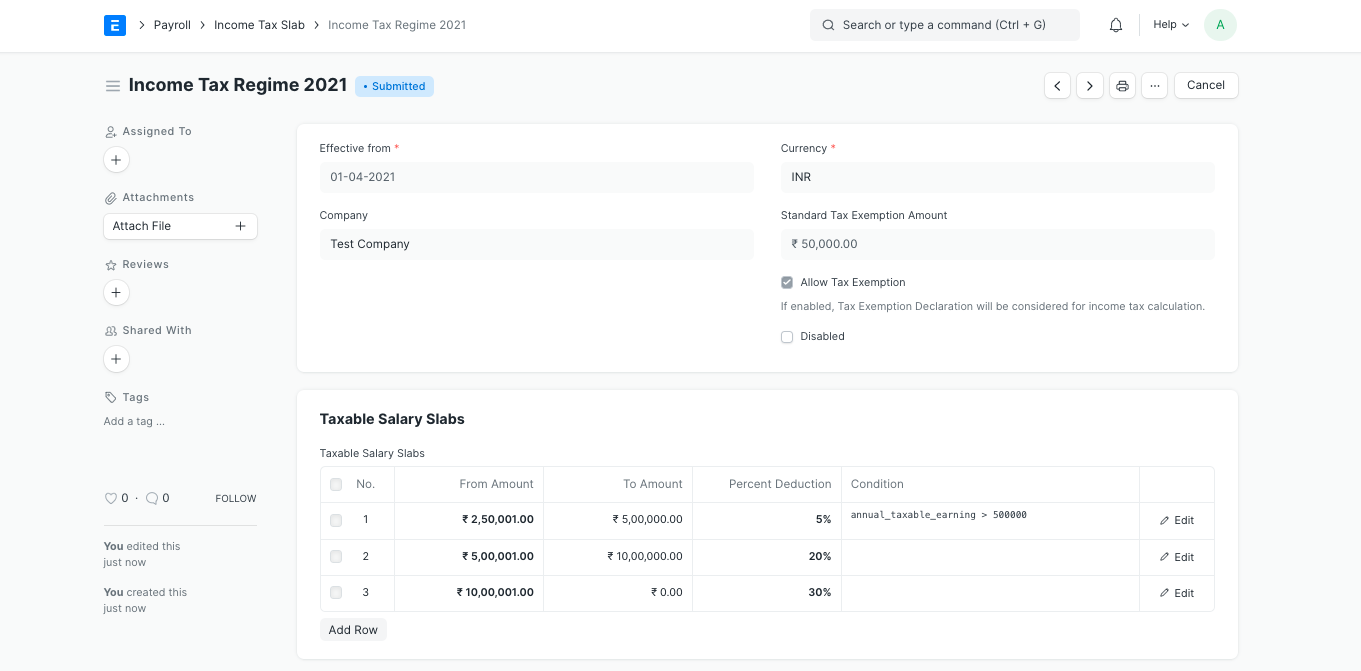Viewport: 1361px width, 671px height.
Task: Toggle the sidebar using the hamburger icon
Action: [x=113, y=86]
